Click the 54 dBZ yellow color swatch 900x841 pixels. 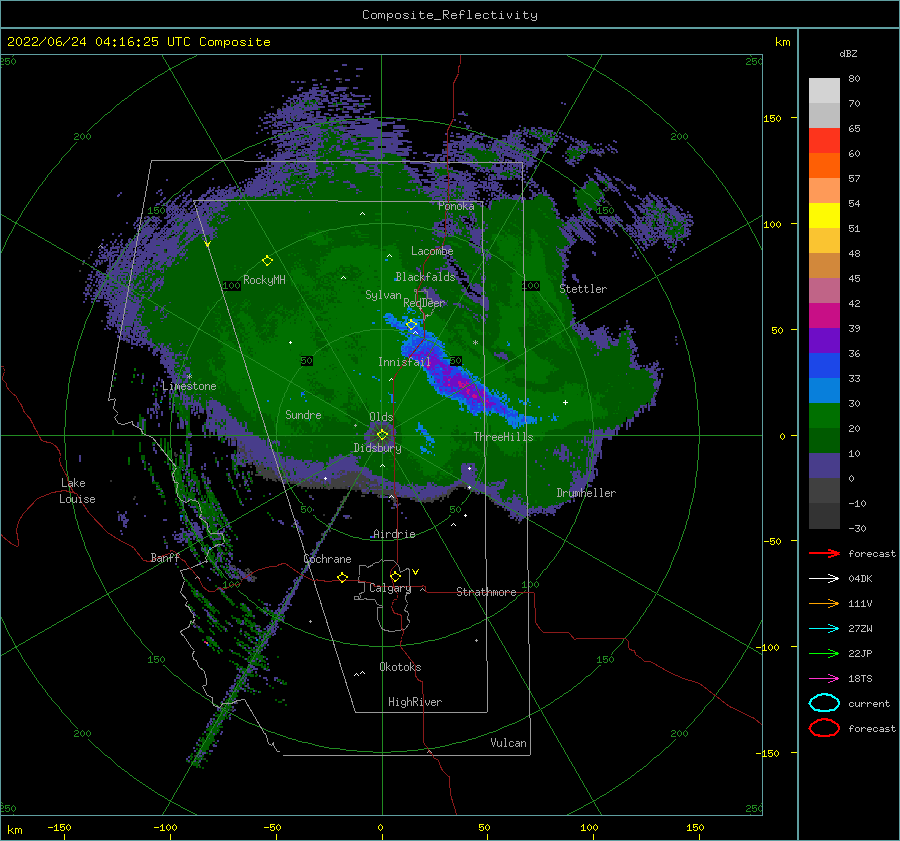[824, 215]
